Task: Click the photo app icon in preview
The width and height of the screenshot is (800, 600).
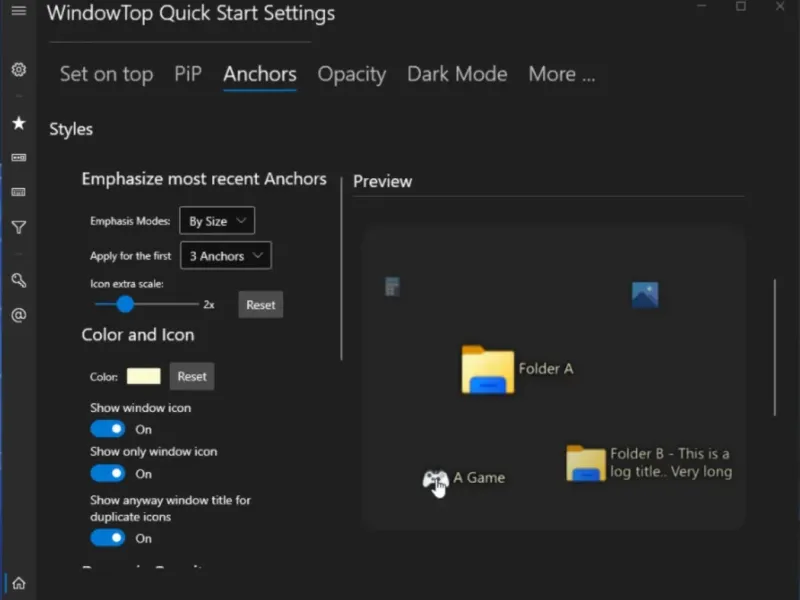Action: (x=645, y=295)
